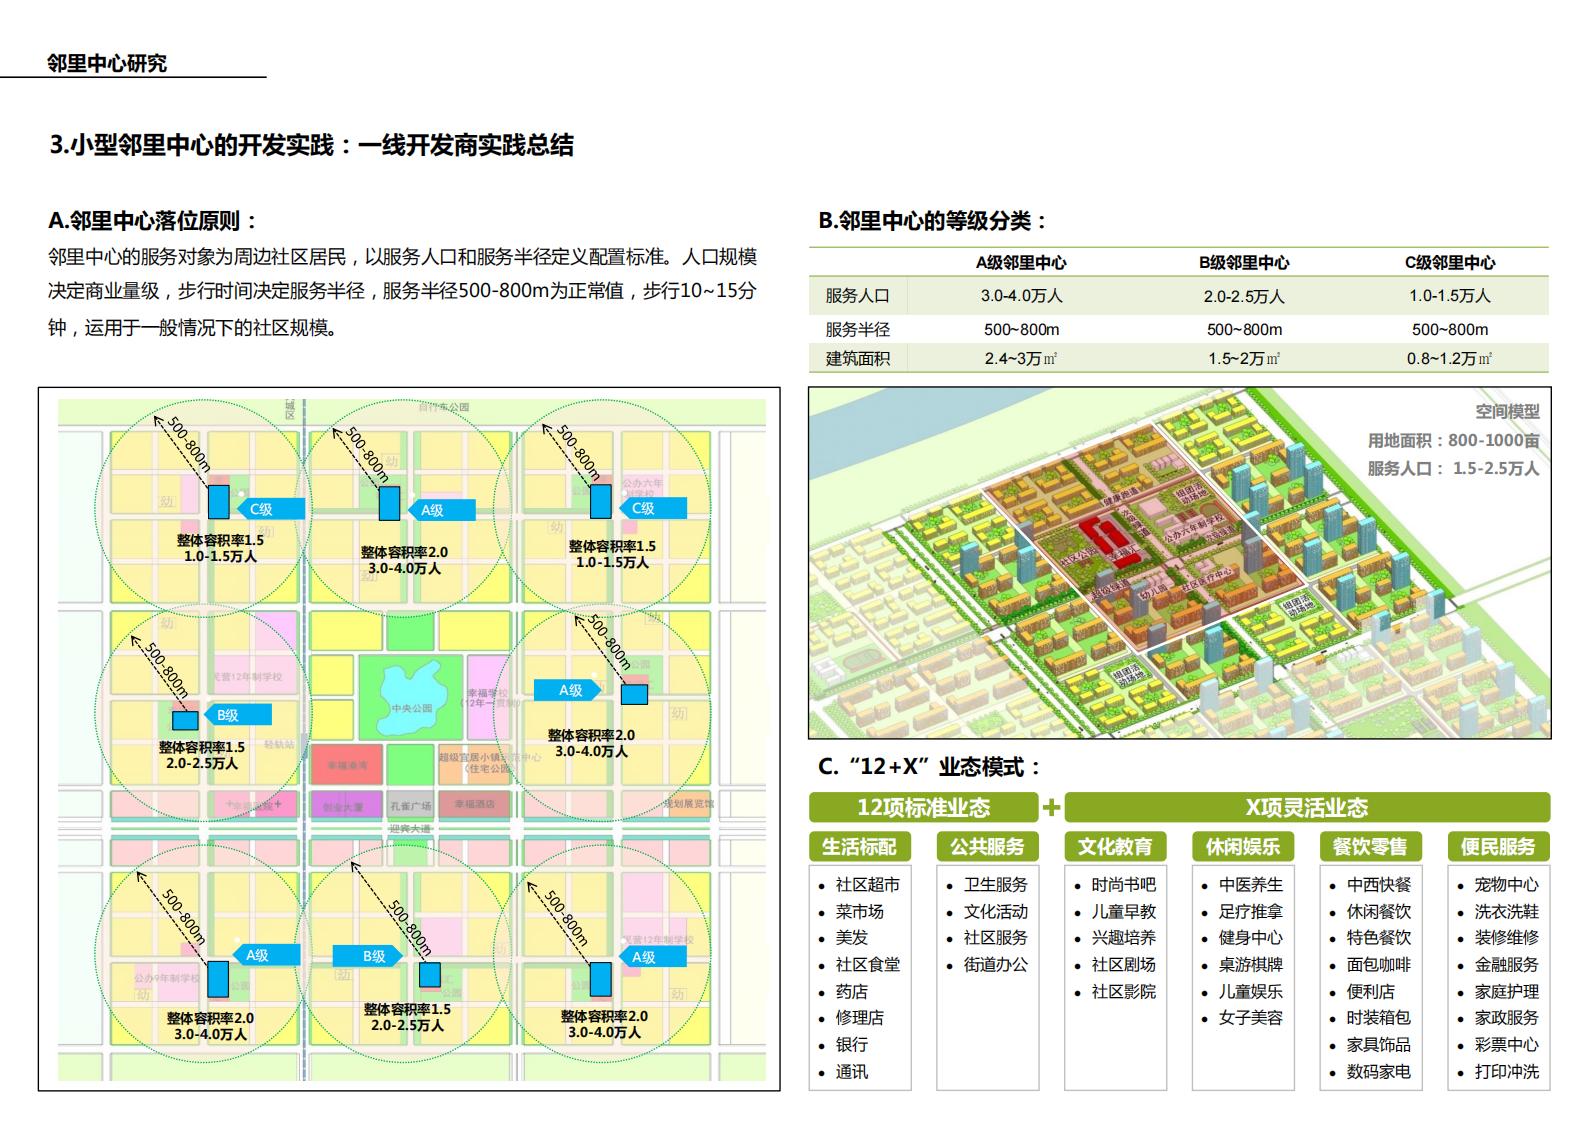Click the 数码家电 list item

click(1378, 1072)
